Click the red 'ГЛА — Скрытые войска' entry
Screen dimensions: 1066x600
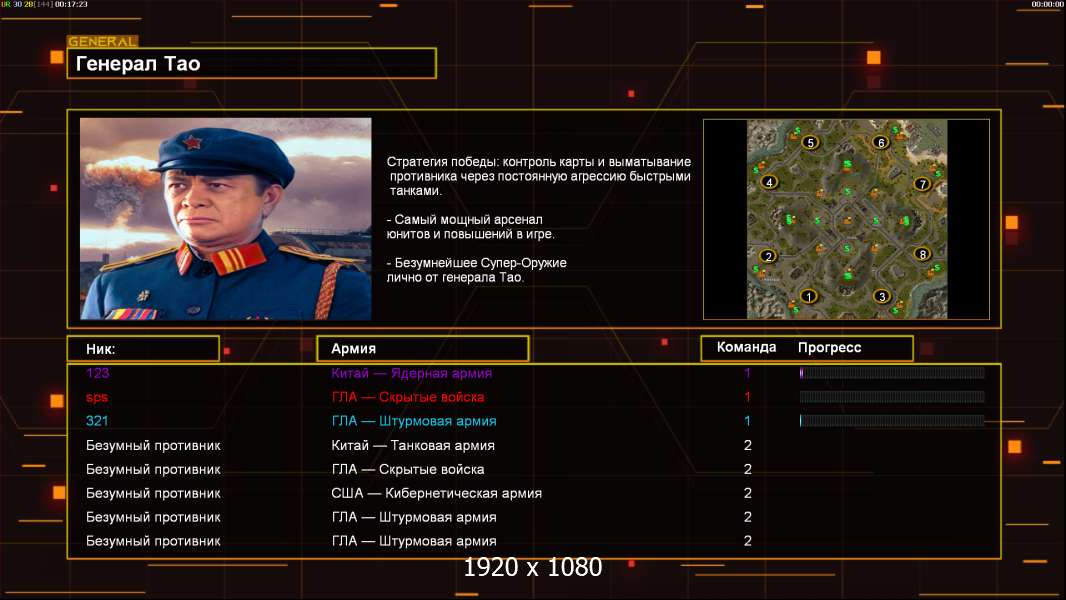(408, 397)
